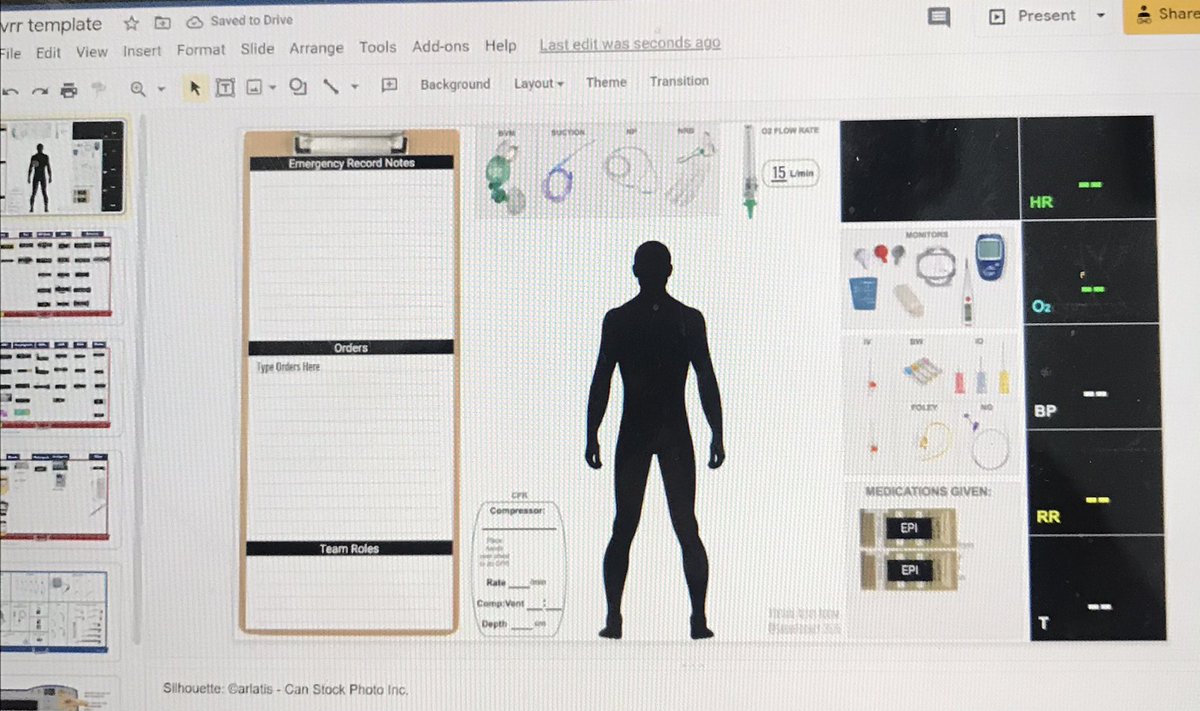Select the nasal cannula NP image

click(x=629, y=167)
